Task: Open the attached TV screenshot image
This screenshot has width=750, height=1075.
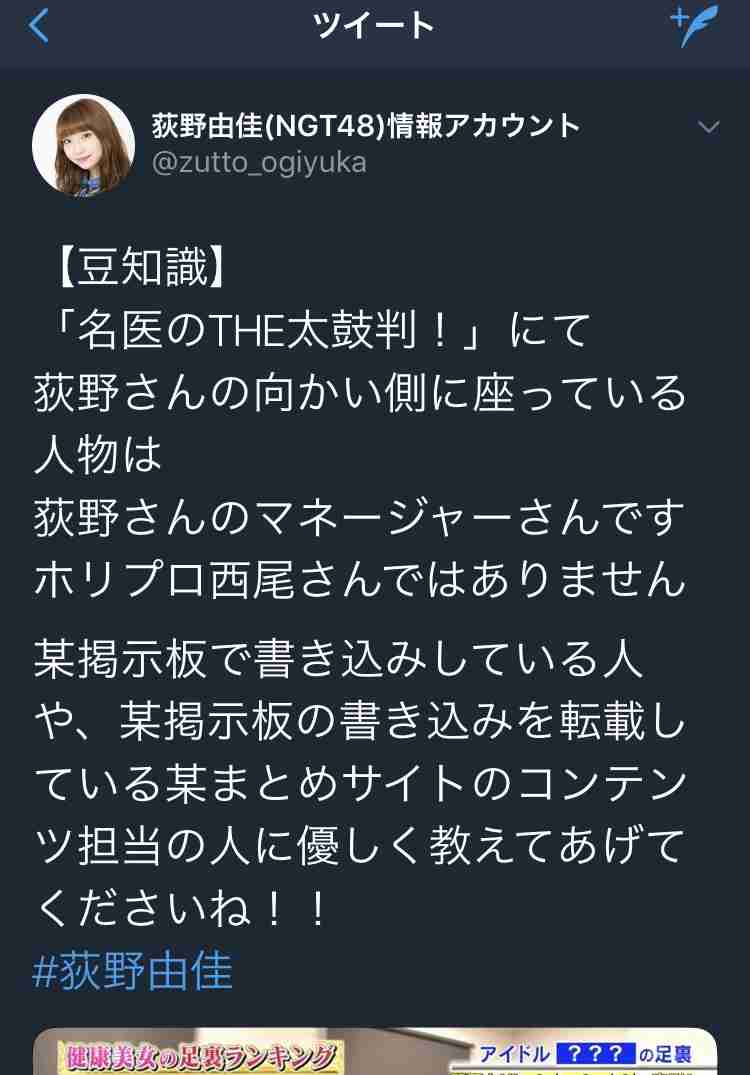Action: coord(375,1051)
